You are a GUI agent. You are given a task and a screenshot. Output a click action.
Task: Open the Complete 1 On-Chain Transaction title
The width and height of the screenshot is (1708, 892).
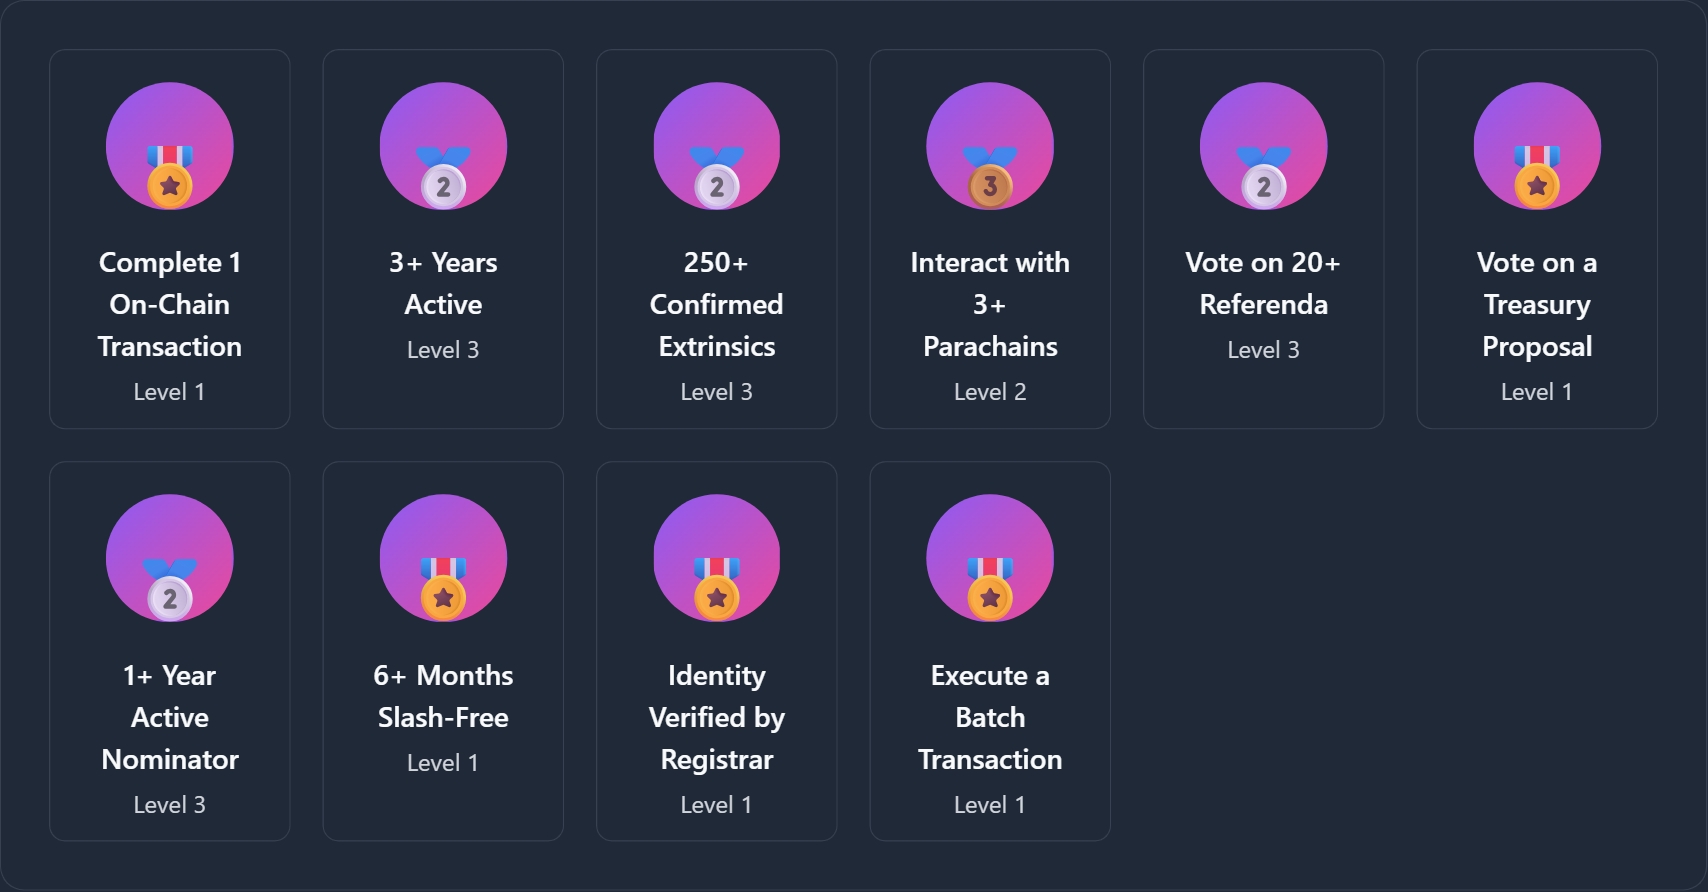170,304
